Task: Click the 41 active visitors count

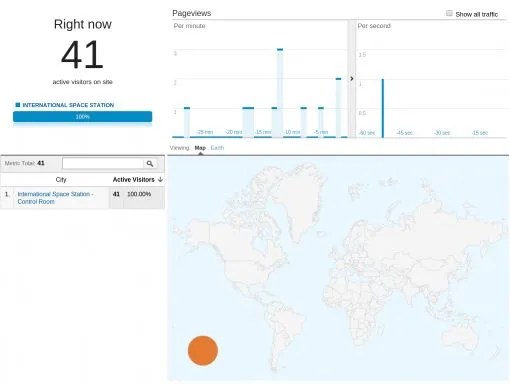Action: pyautogui.click(x=82, y=54)
